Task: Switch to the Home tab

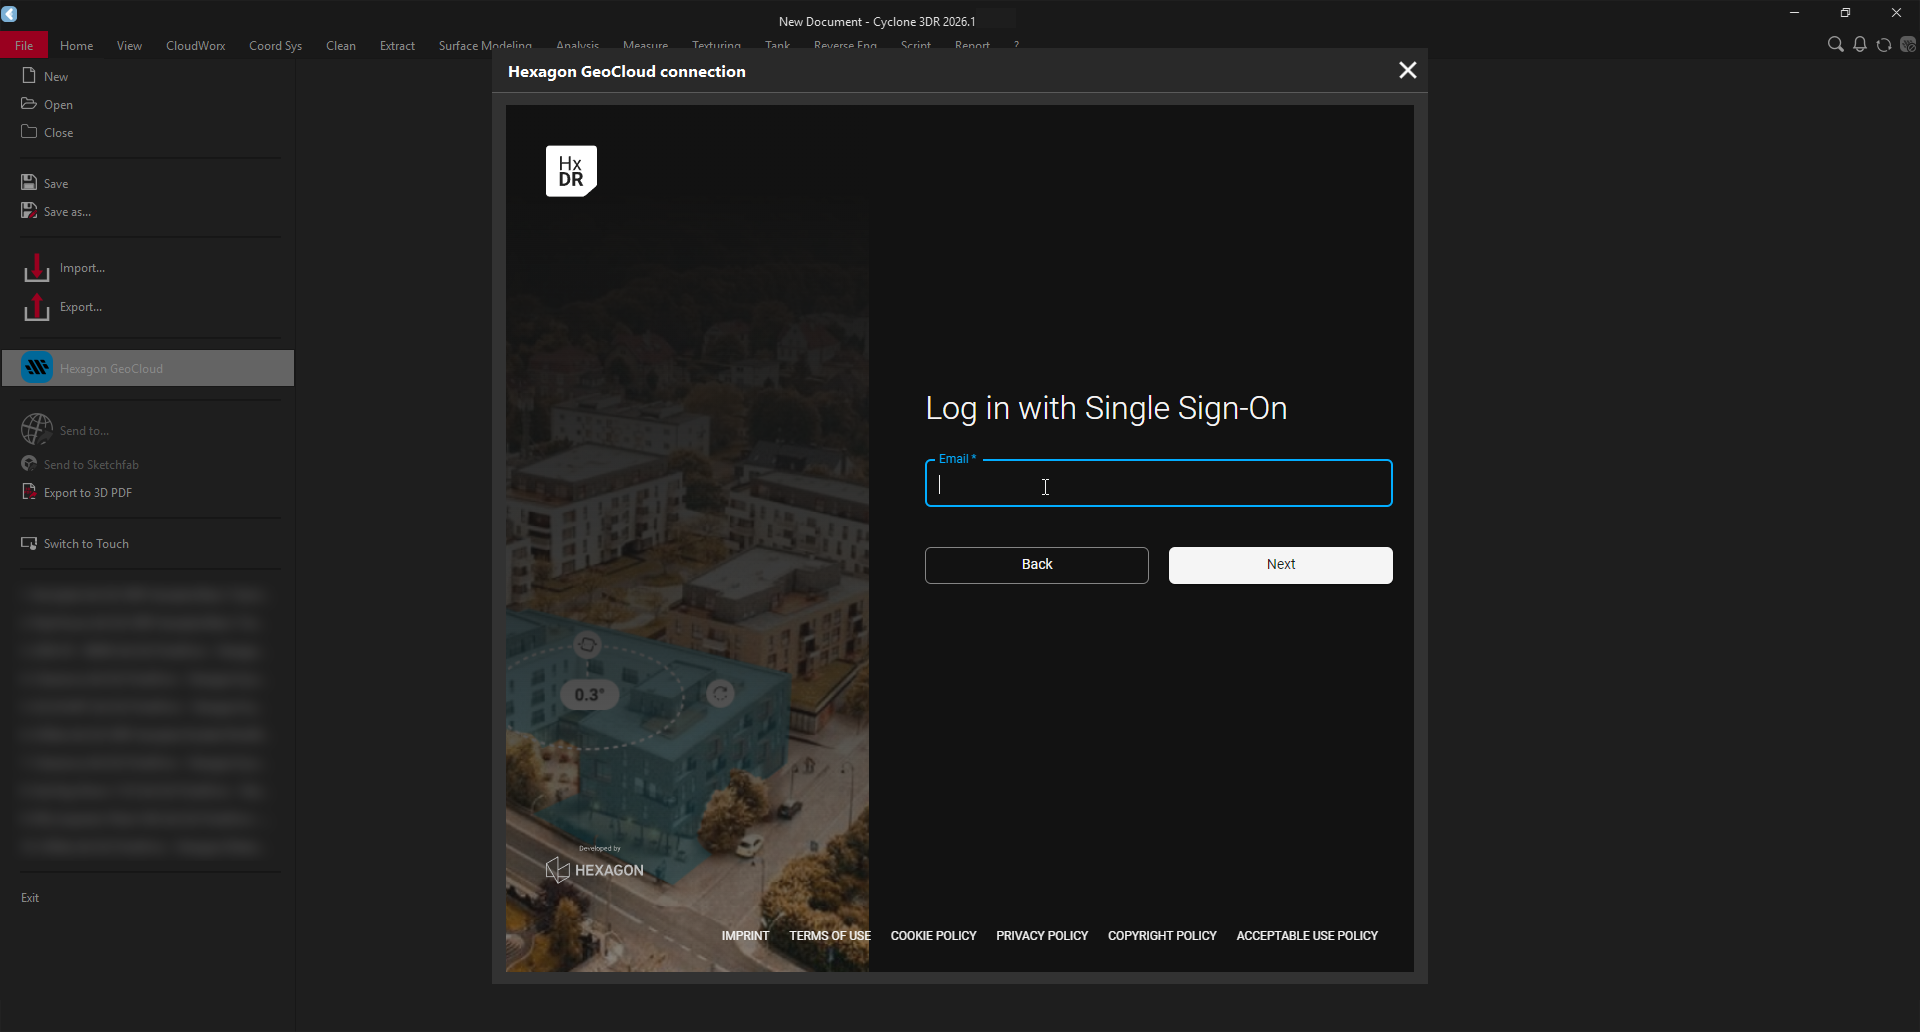Action: (77, 45)
